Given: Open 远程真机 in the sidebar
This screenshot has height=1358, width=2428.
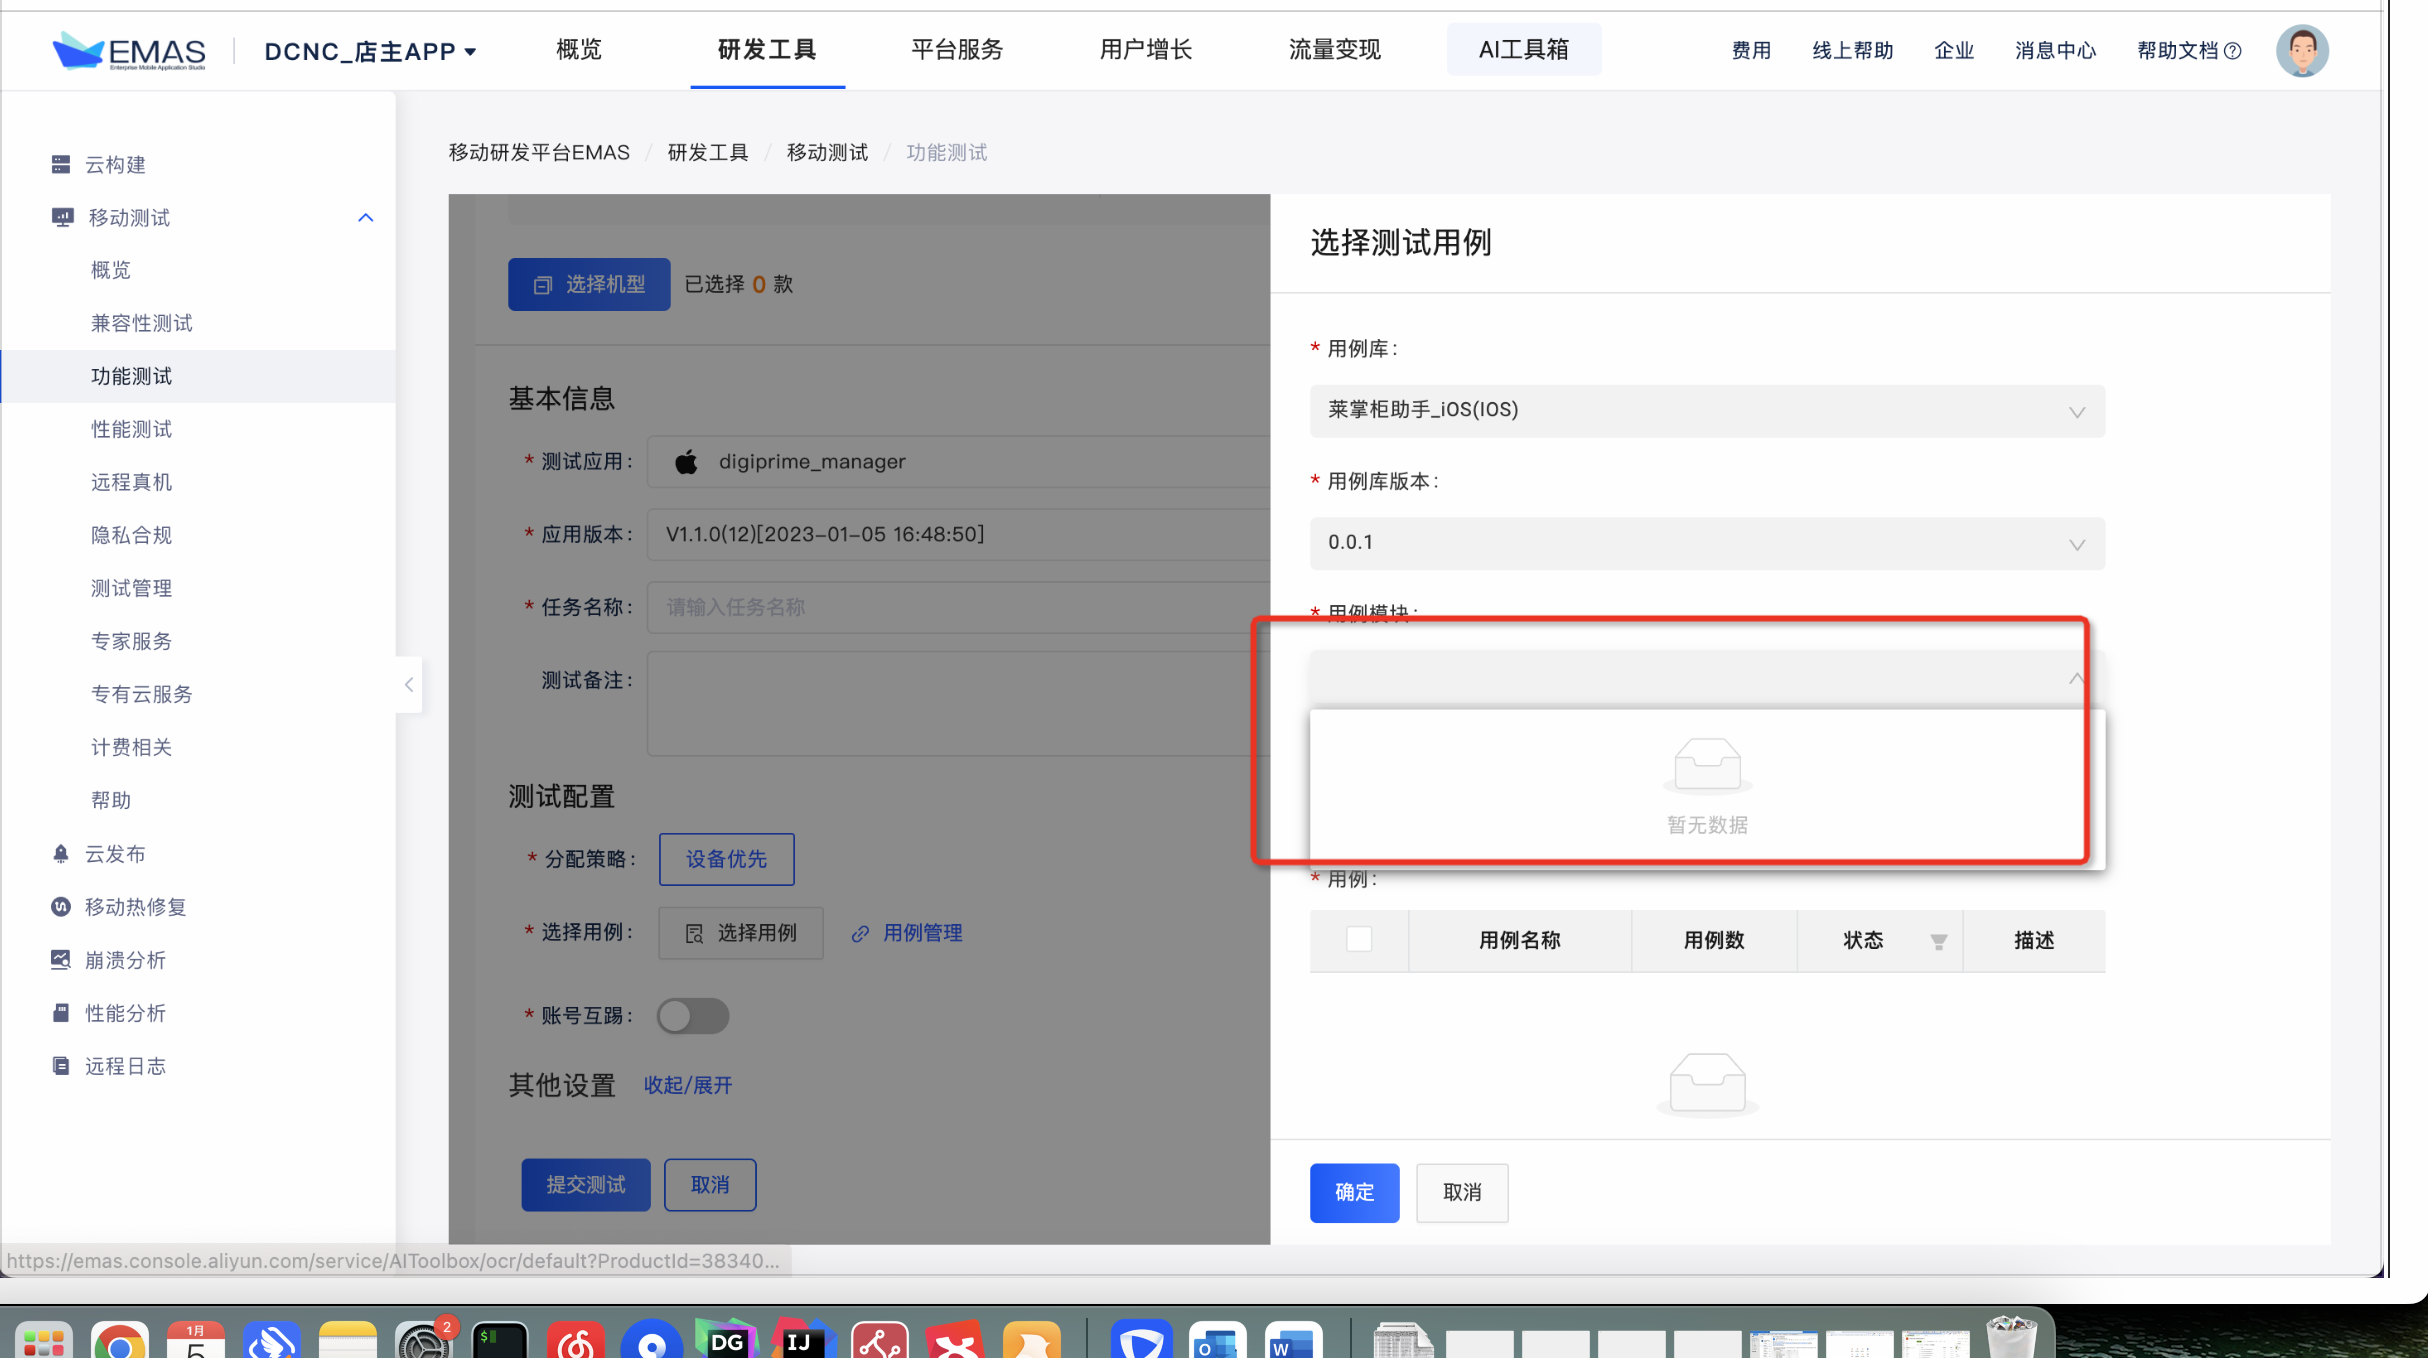Looking at the screenshot, I should click(x=131, y=482).
